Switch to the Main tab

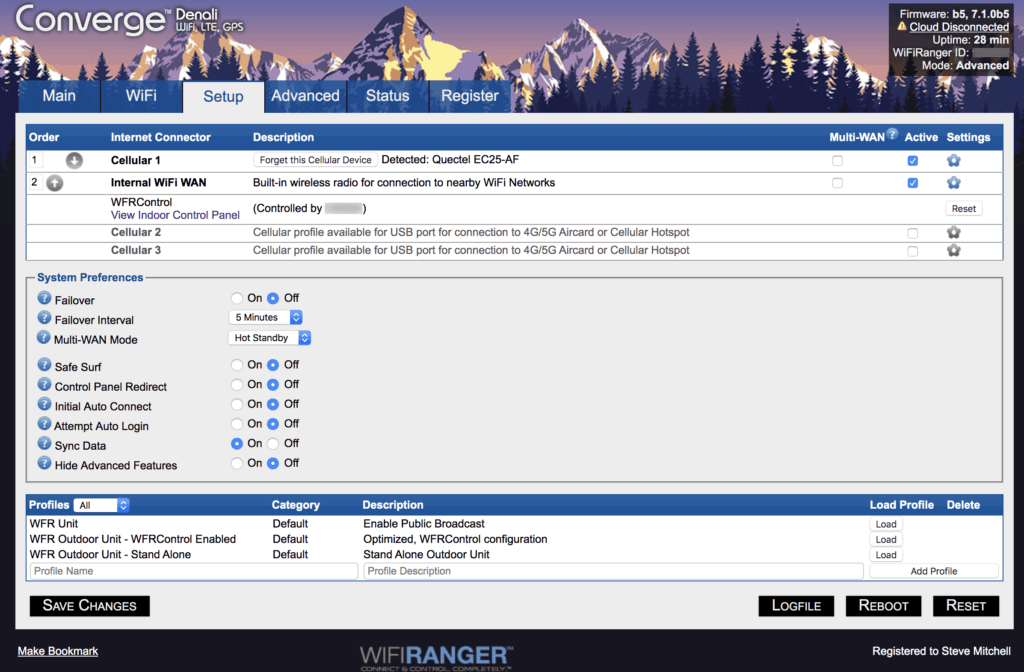coord(59,96)
